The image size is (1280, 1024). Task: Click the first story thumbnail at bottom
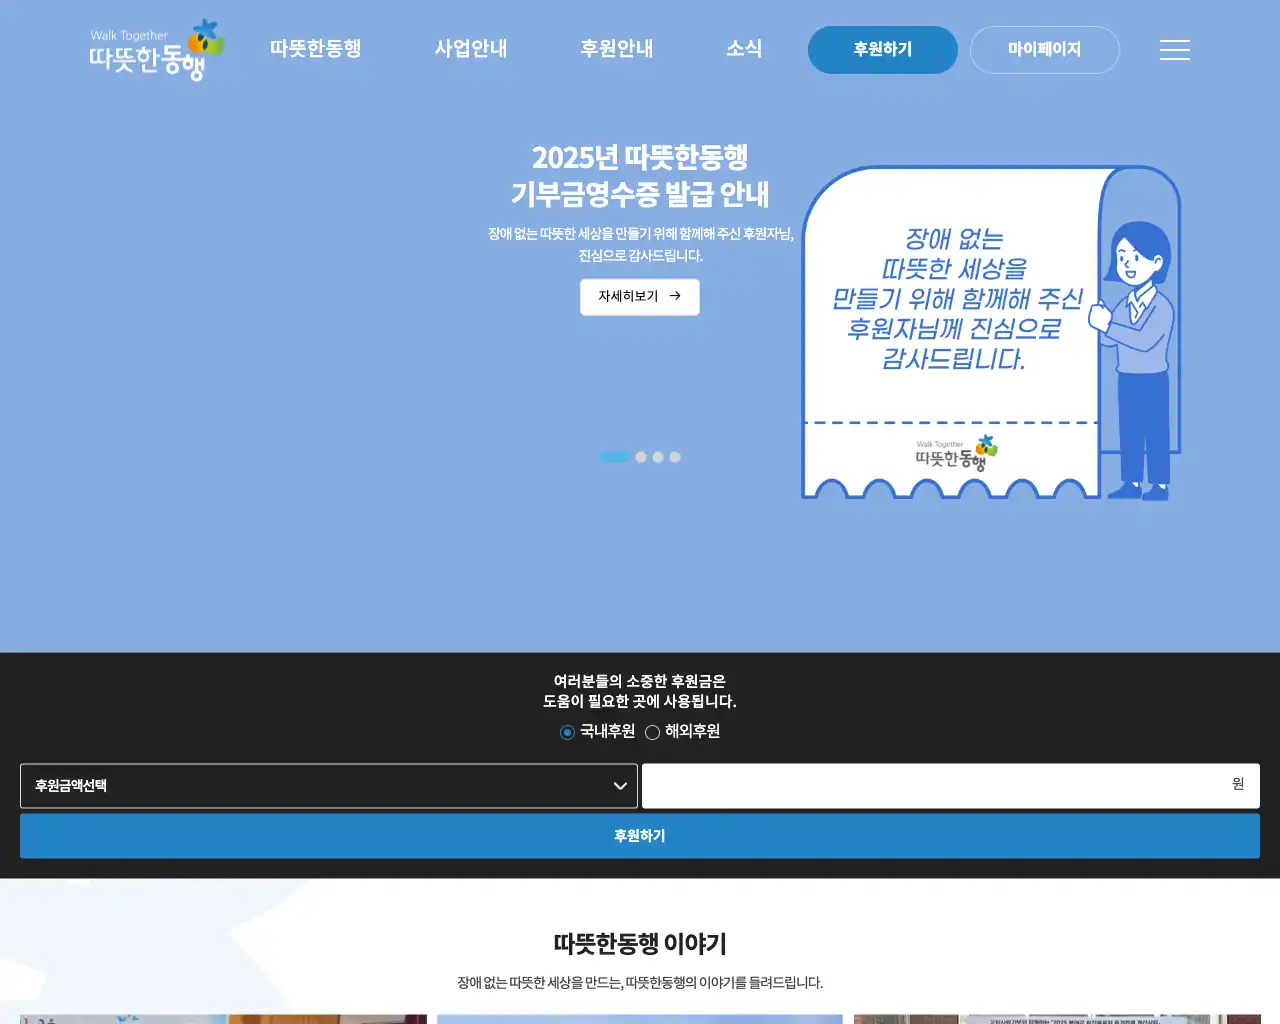(224, 1018)
